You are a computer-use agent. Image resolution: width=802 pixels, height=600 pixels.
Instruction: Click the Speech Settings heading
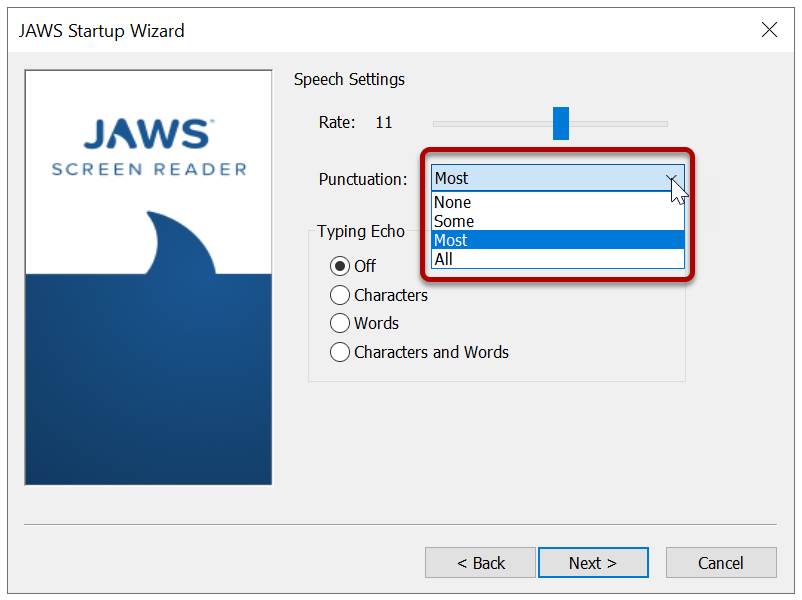click(348, 79)
